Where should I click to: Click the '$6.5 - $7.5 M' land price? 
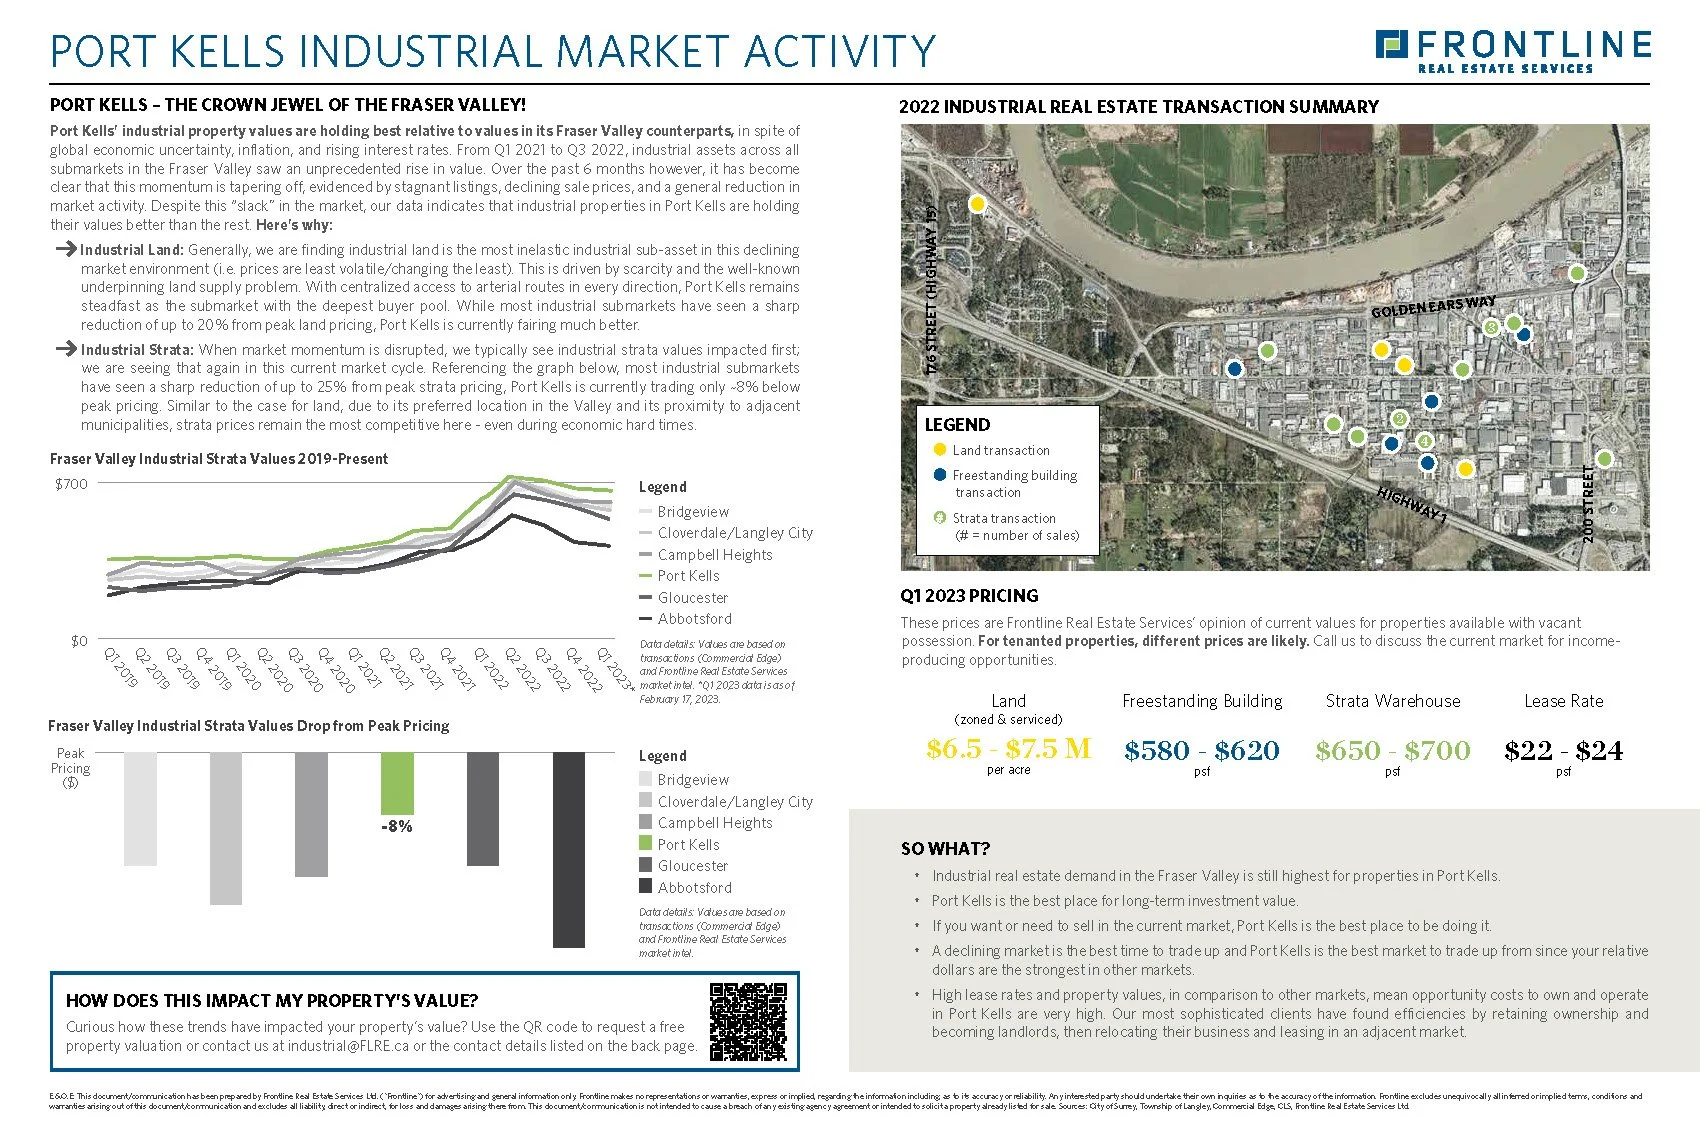(x=1009, y=749)
